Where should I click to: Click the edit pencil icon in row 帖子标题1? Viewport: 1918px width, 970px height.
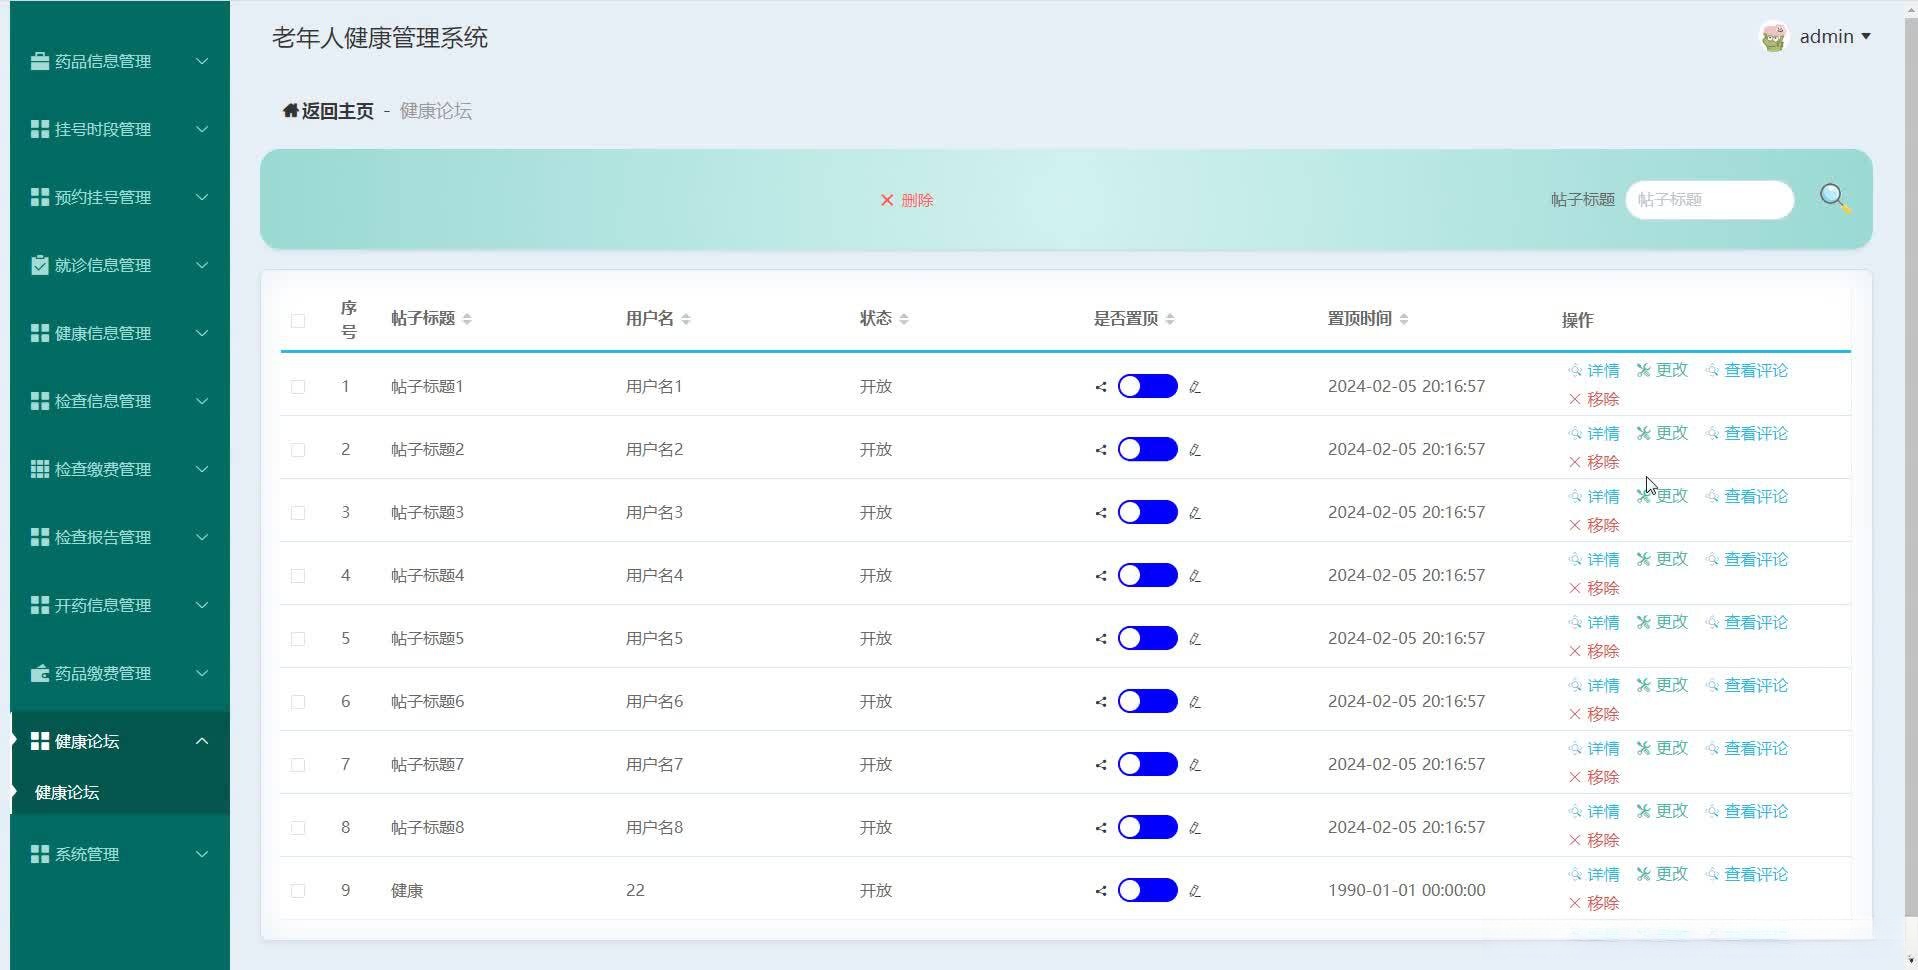pos(1194,387)
